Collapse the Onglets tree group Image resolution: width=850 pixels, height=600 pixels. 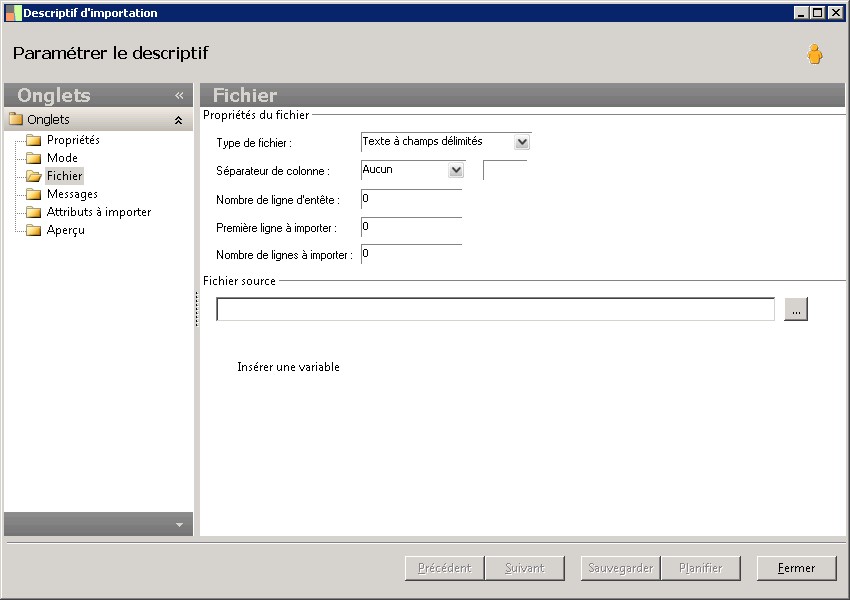coord(178,120)
